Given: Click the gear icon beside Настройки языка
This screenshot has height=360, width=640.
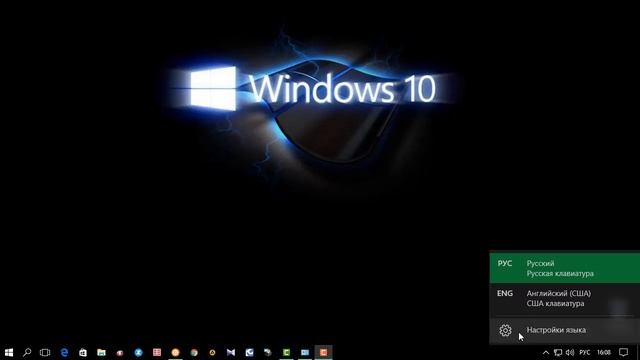Looking at the screenshot, I should coord(505,330).
